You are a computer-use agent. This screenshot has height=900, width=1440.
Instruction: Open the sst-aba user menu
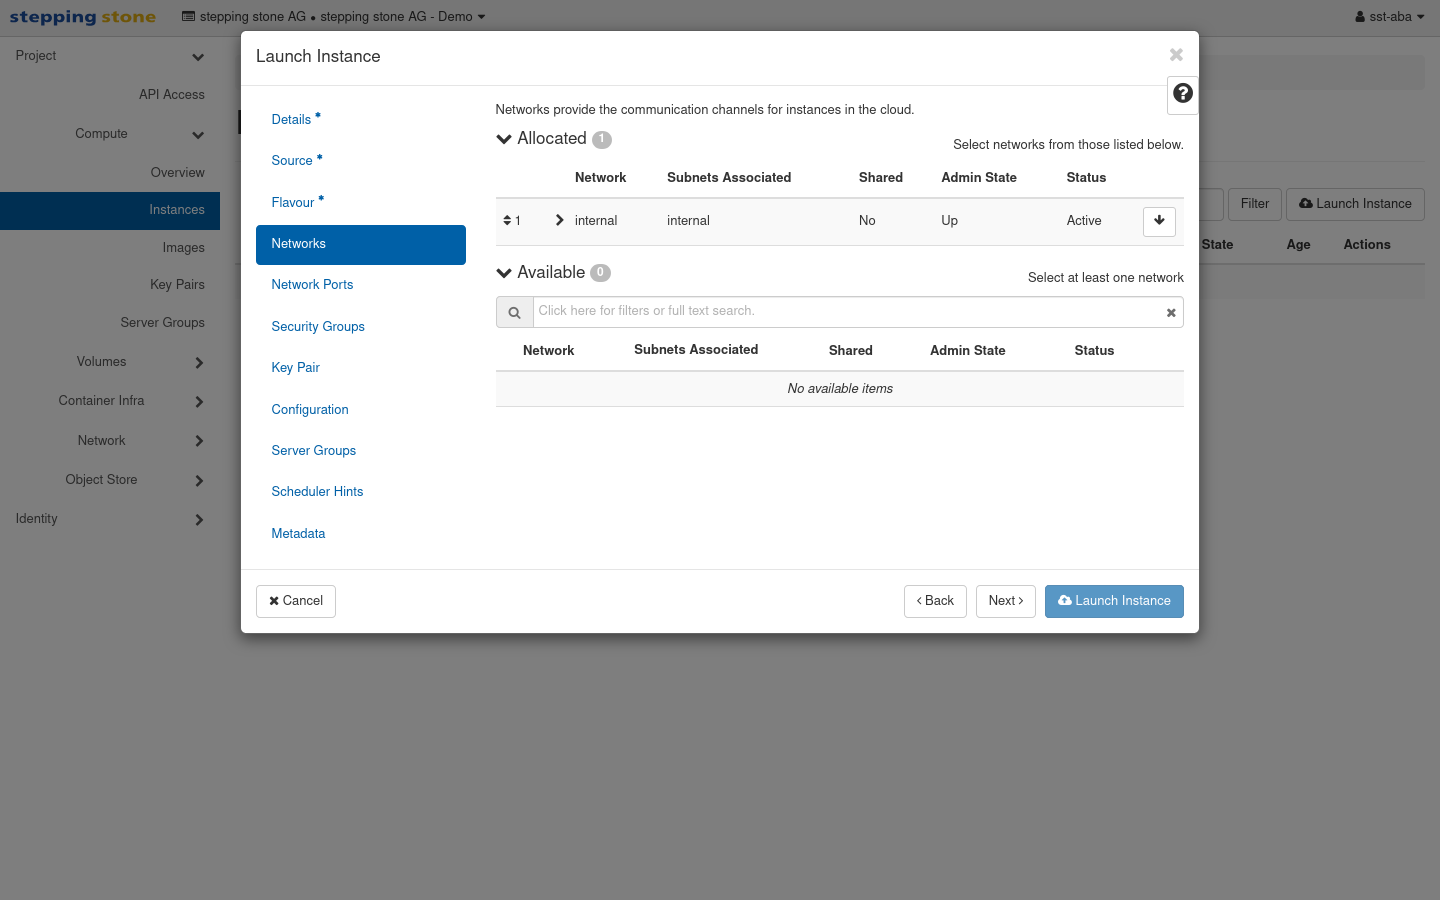point(1390,17)
